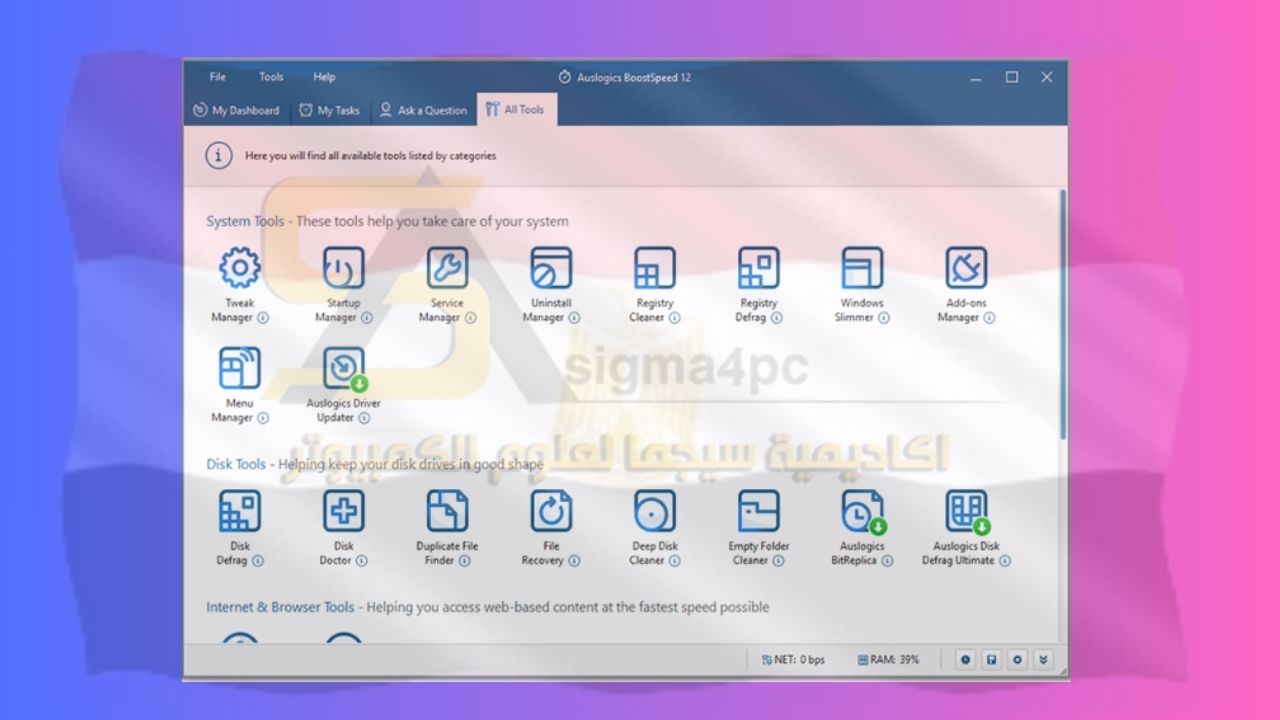Launch Startup Manager icon

[344, 268]
